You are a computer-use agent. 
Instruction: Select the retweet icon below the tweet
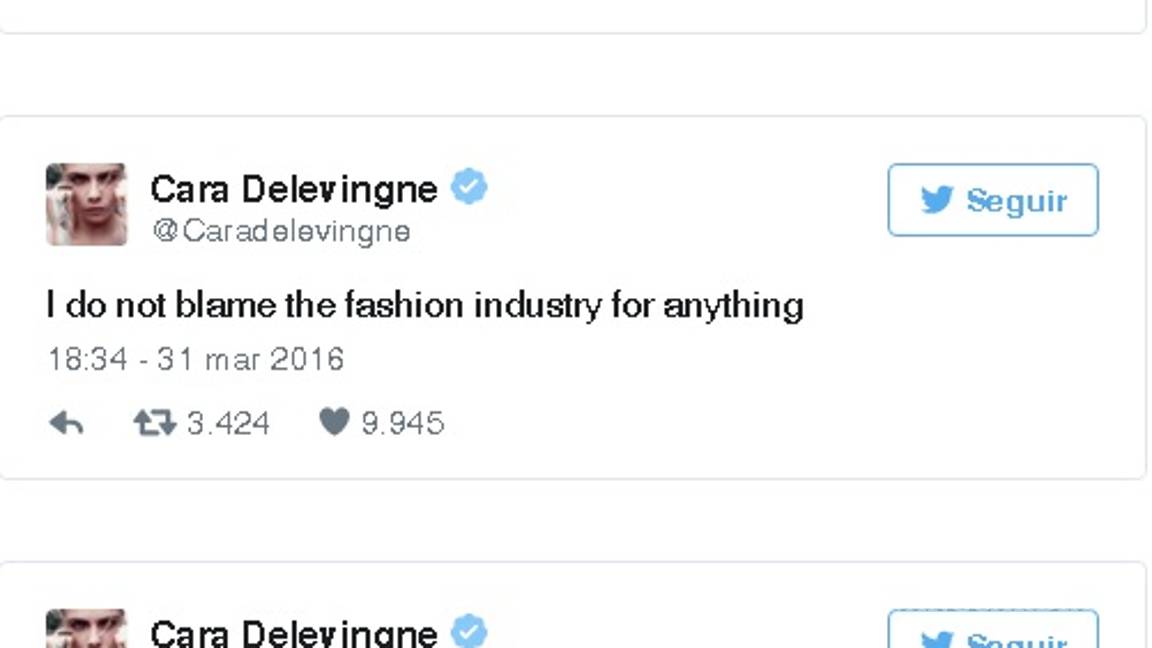155,423
